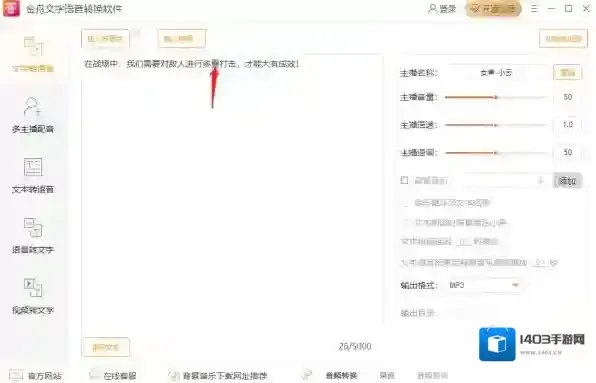This screenshot has height=383, width=596.
Task: Open 音频剪辑 in the bottom bar
Action: (x=432, y=375)
